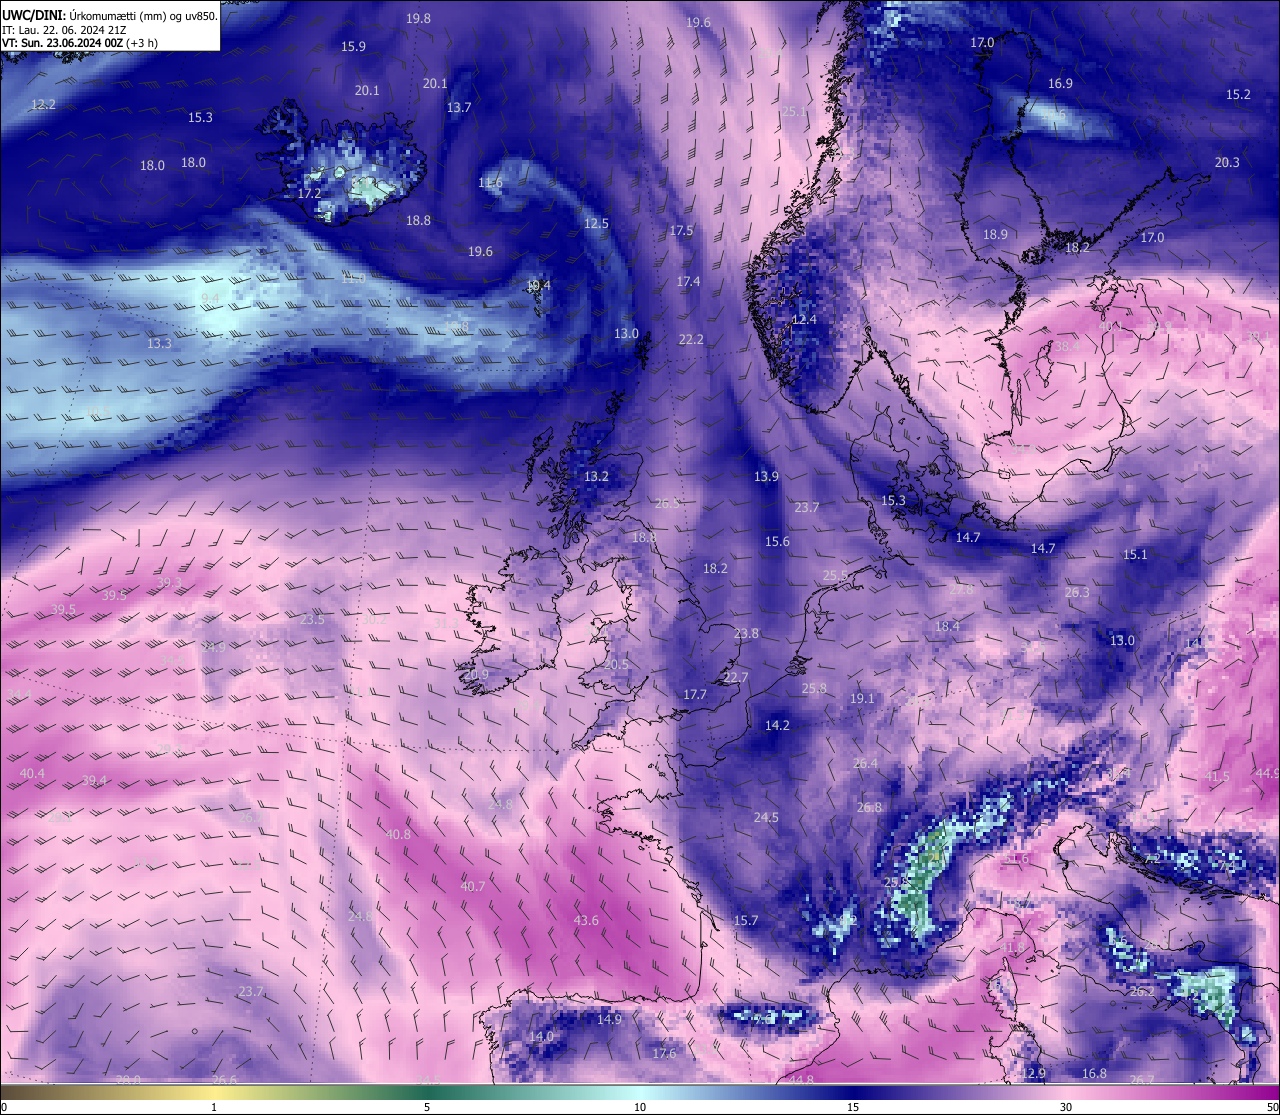Click the 13.7 value northeast of Iceland

coord(459,108)
